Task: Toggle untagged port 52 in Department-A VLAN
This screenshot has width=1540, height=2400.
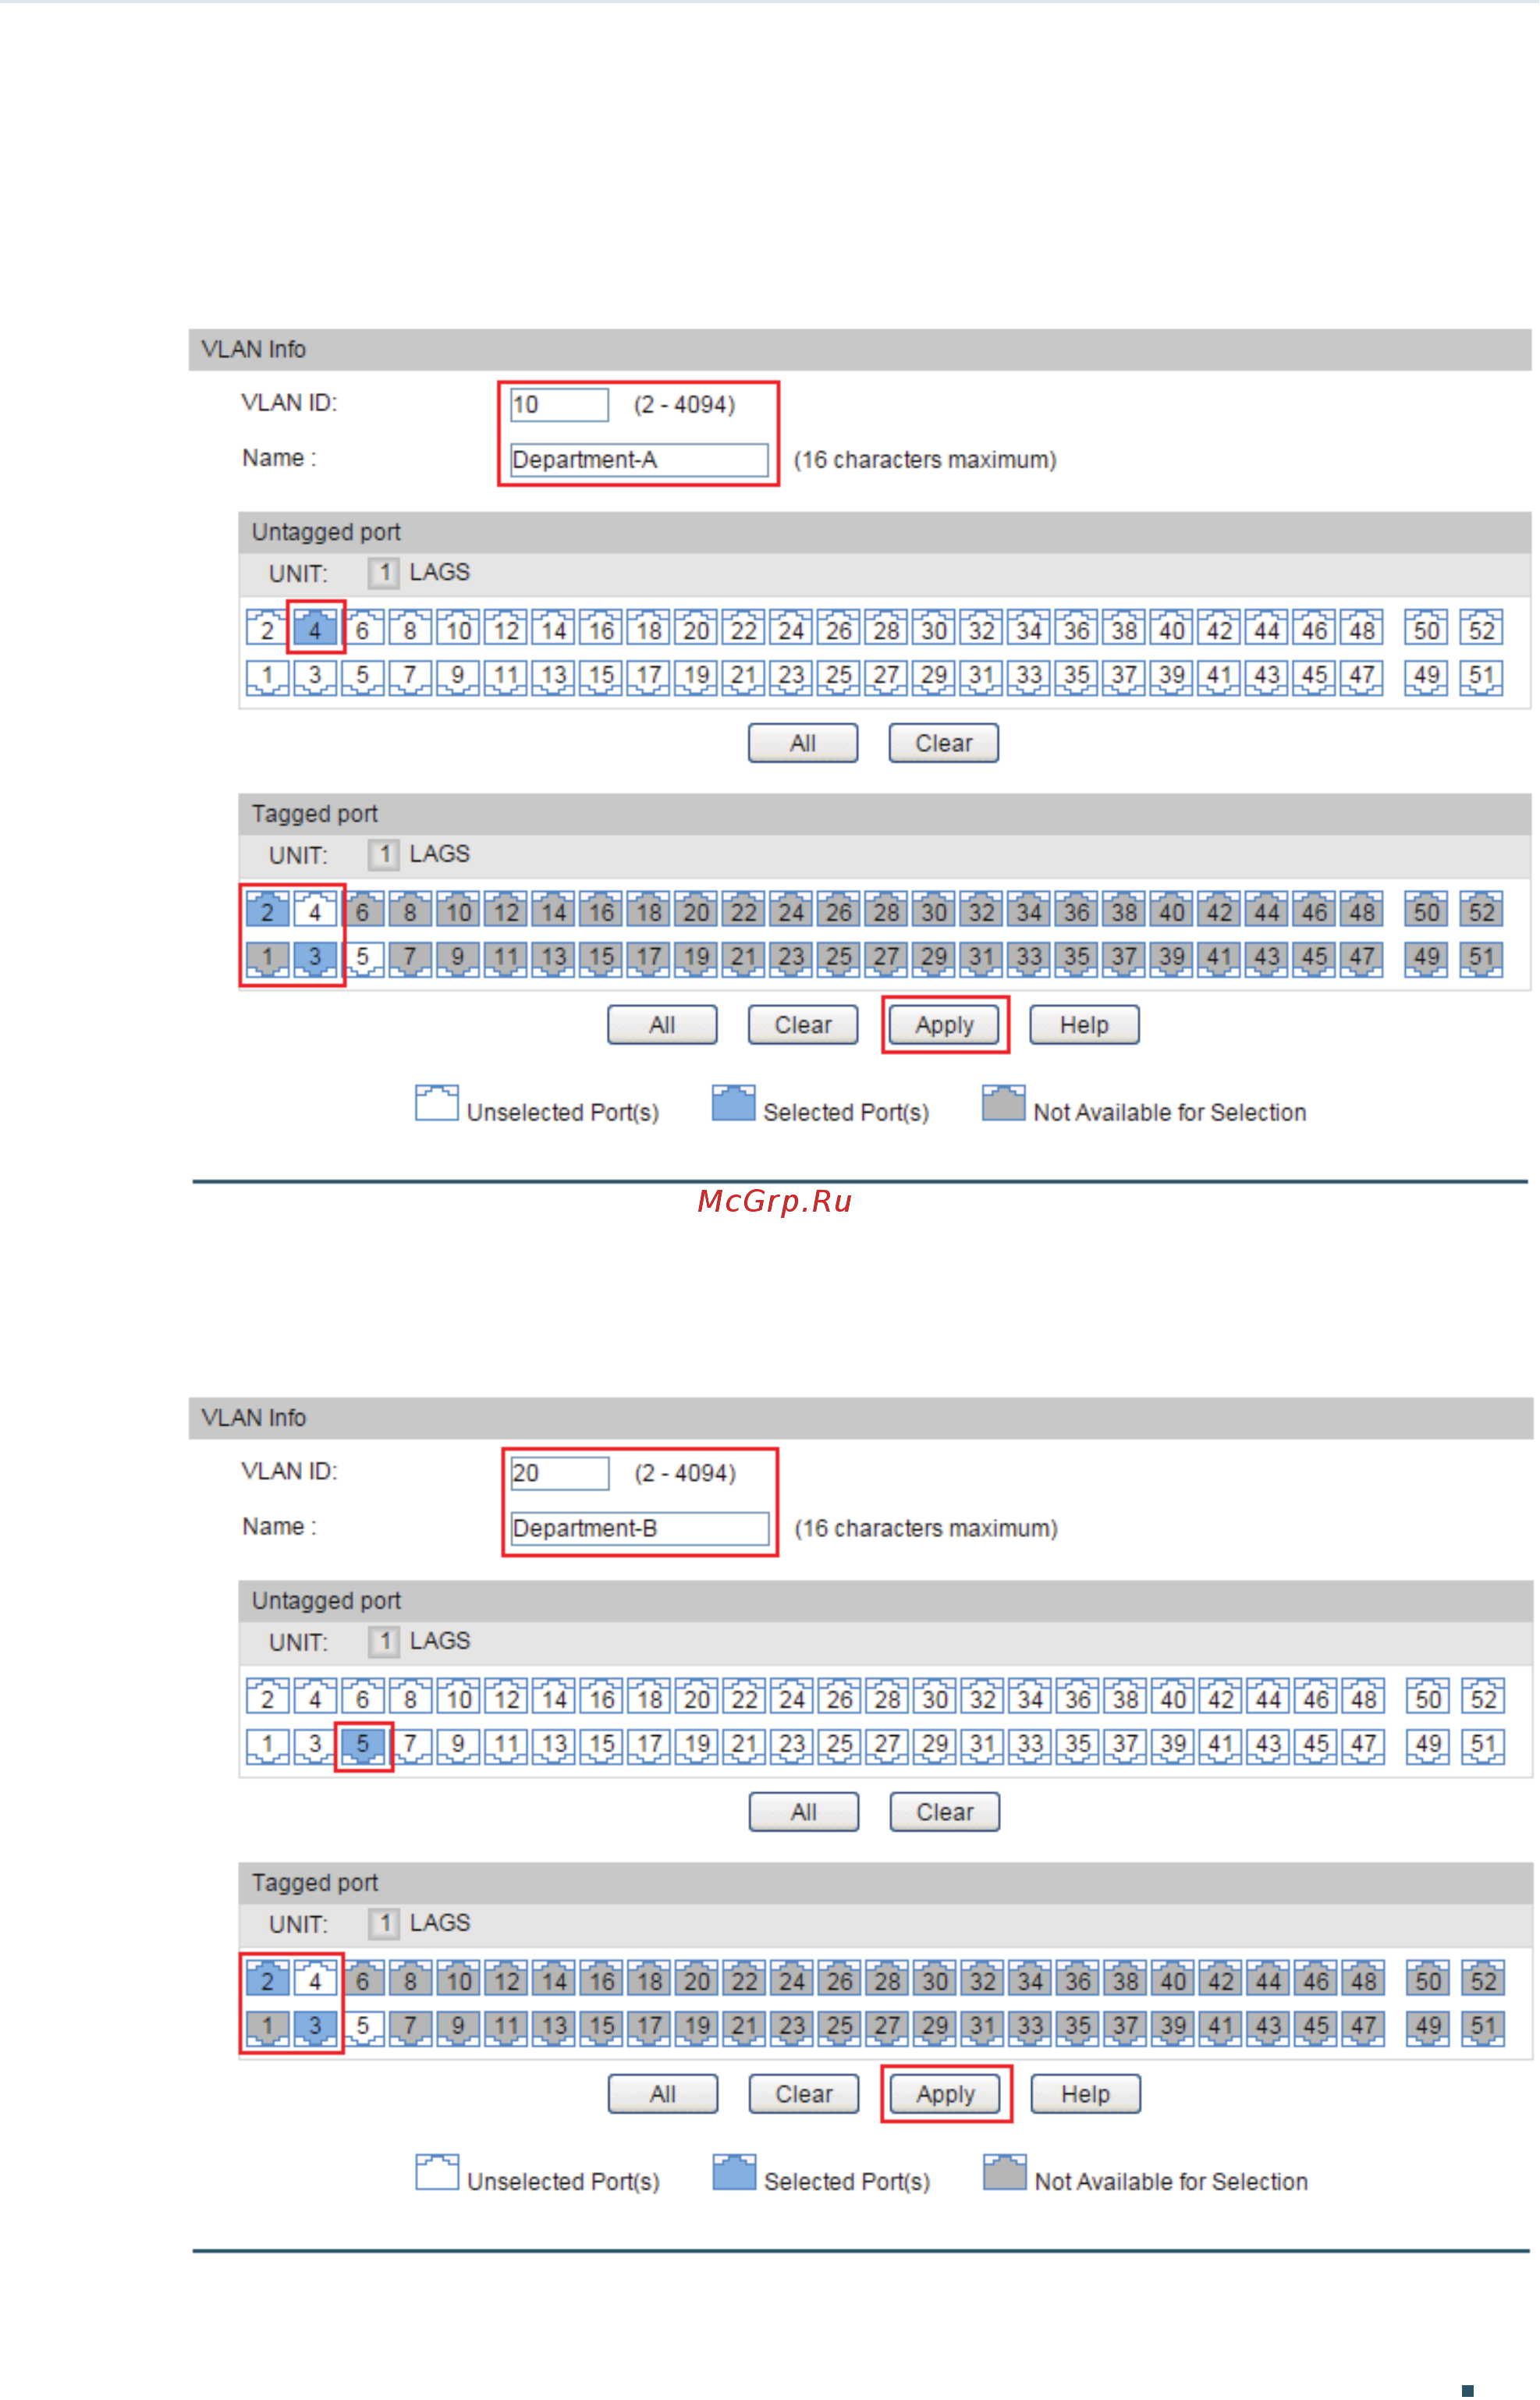Action: point(1482,629)
